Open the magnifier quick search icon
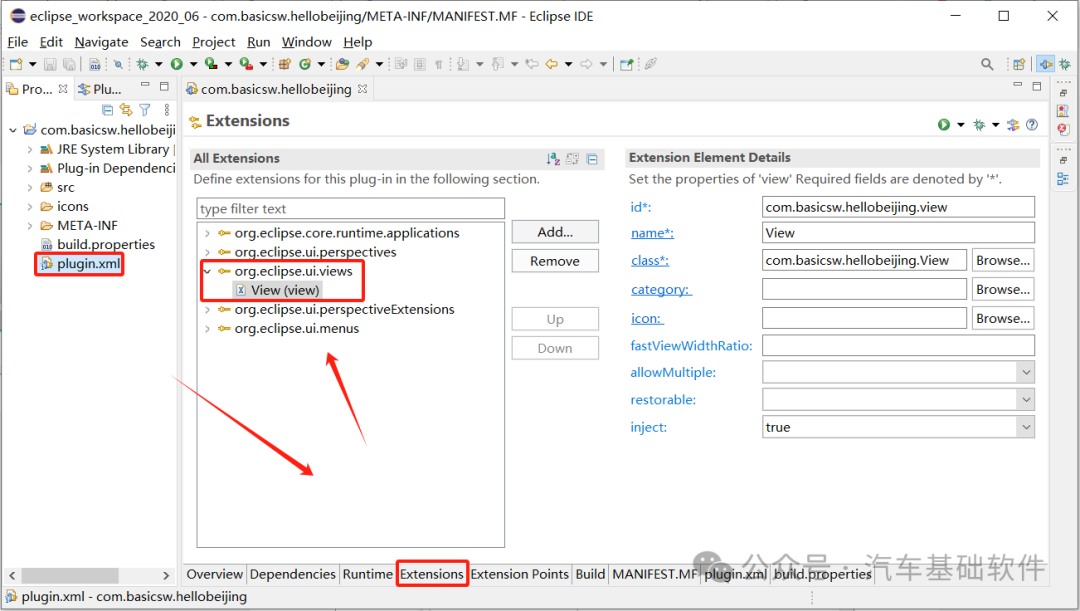The width and height of the screenshot is (1080, 611). click(x=987, y=64)
